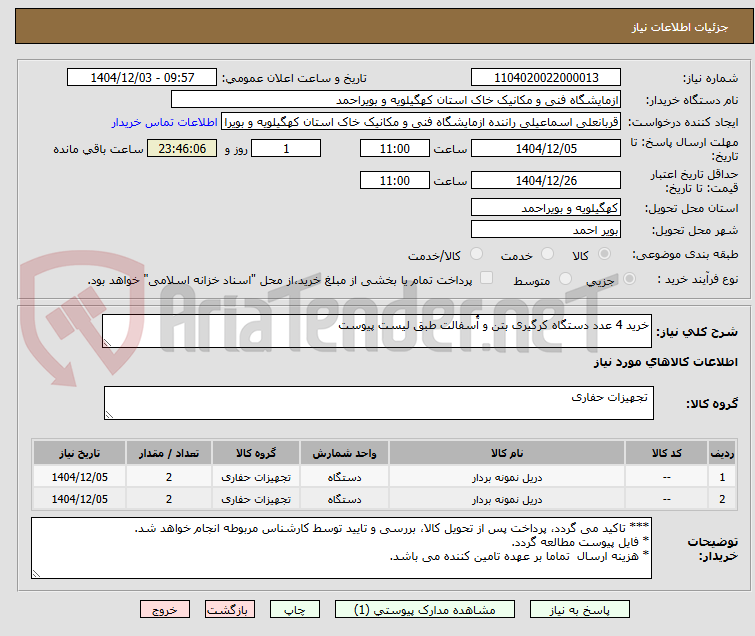
Task: Select the متوسط purchase type radio
Action: pyautogui.click(x=565, y=278)
